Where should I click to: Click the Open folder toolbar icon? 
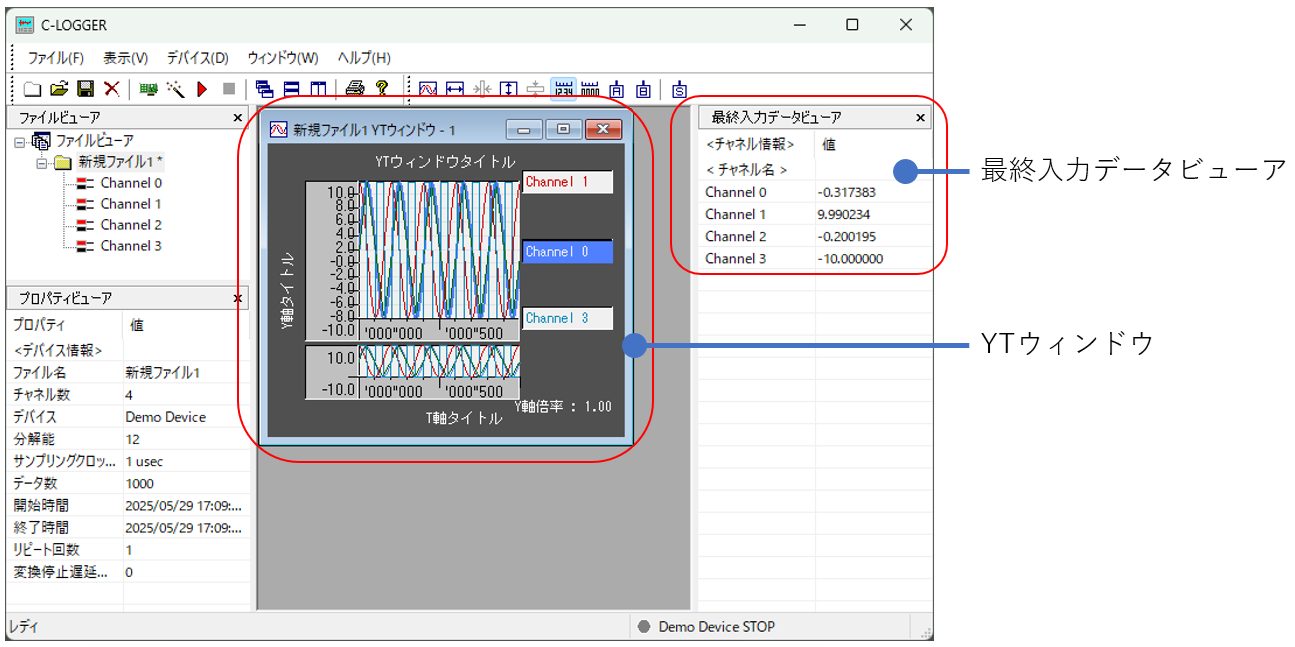tap(59, 89)
